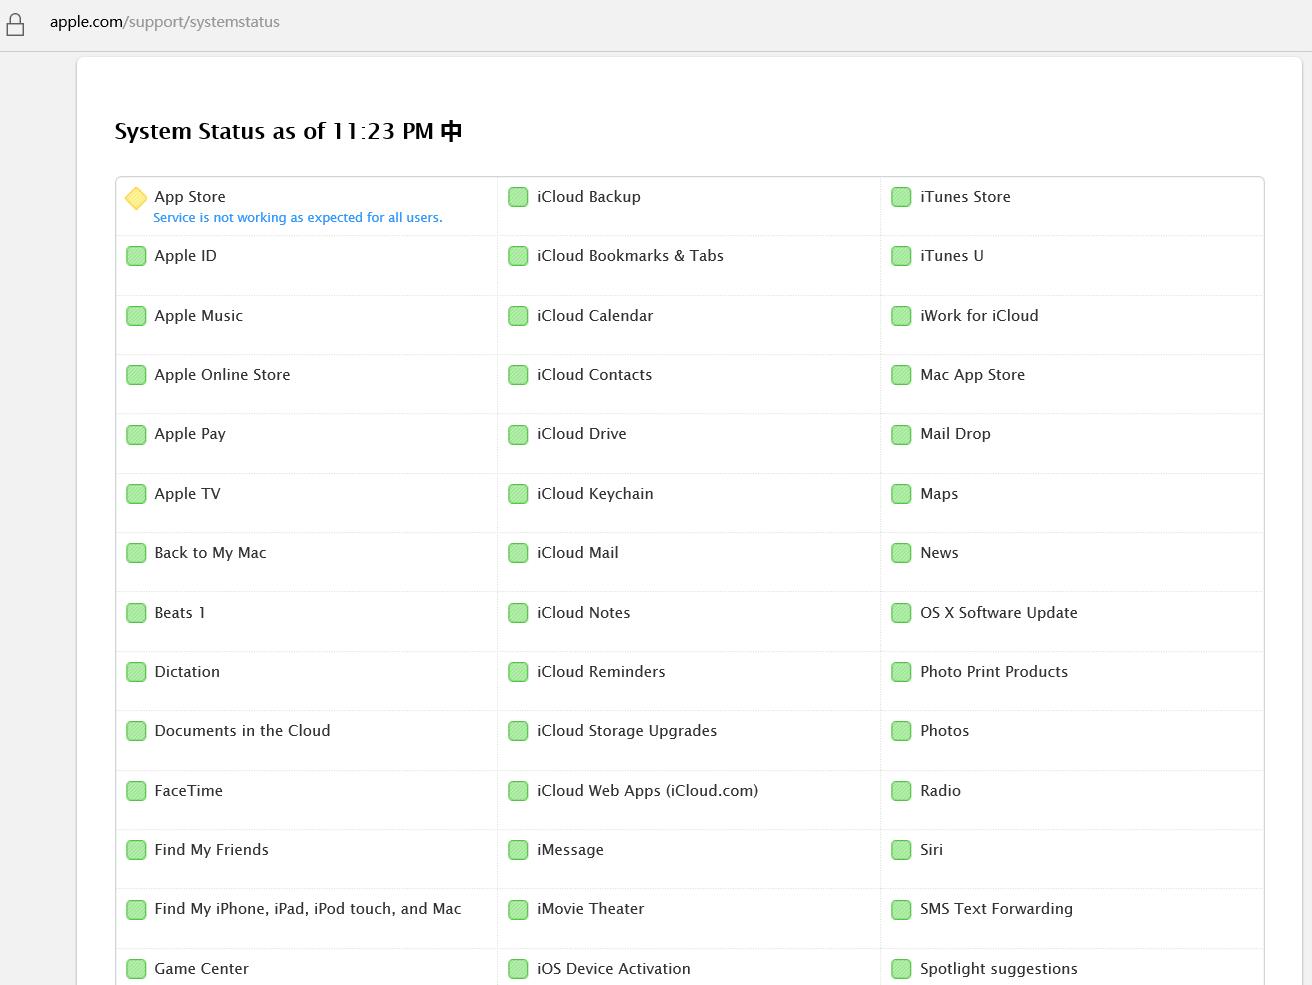Click the status icon for iCloud Calendar

coord(518,316)
